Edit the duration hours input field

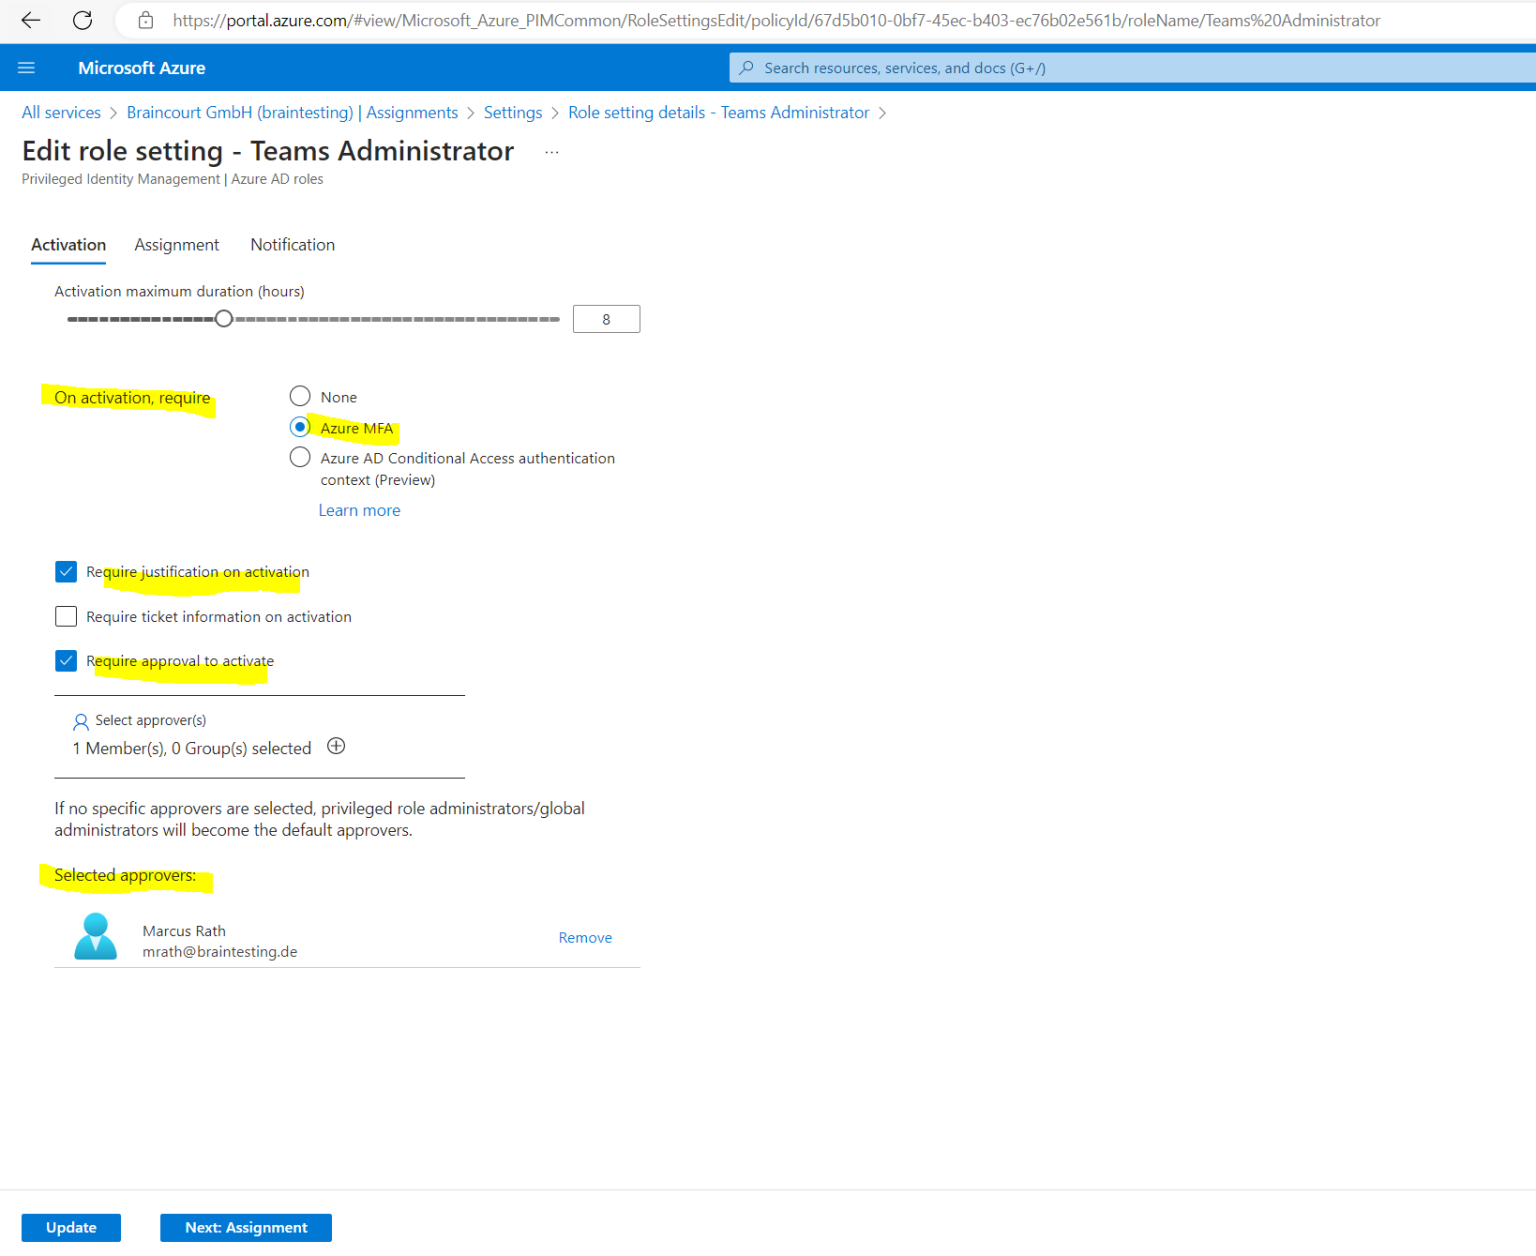click(606, 318)
